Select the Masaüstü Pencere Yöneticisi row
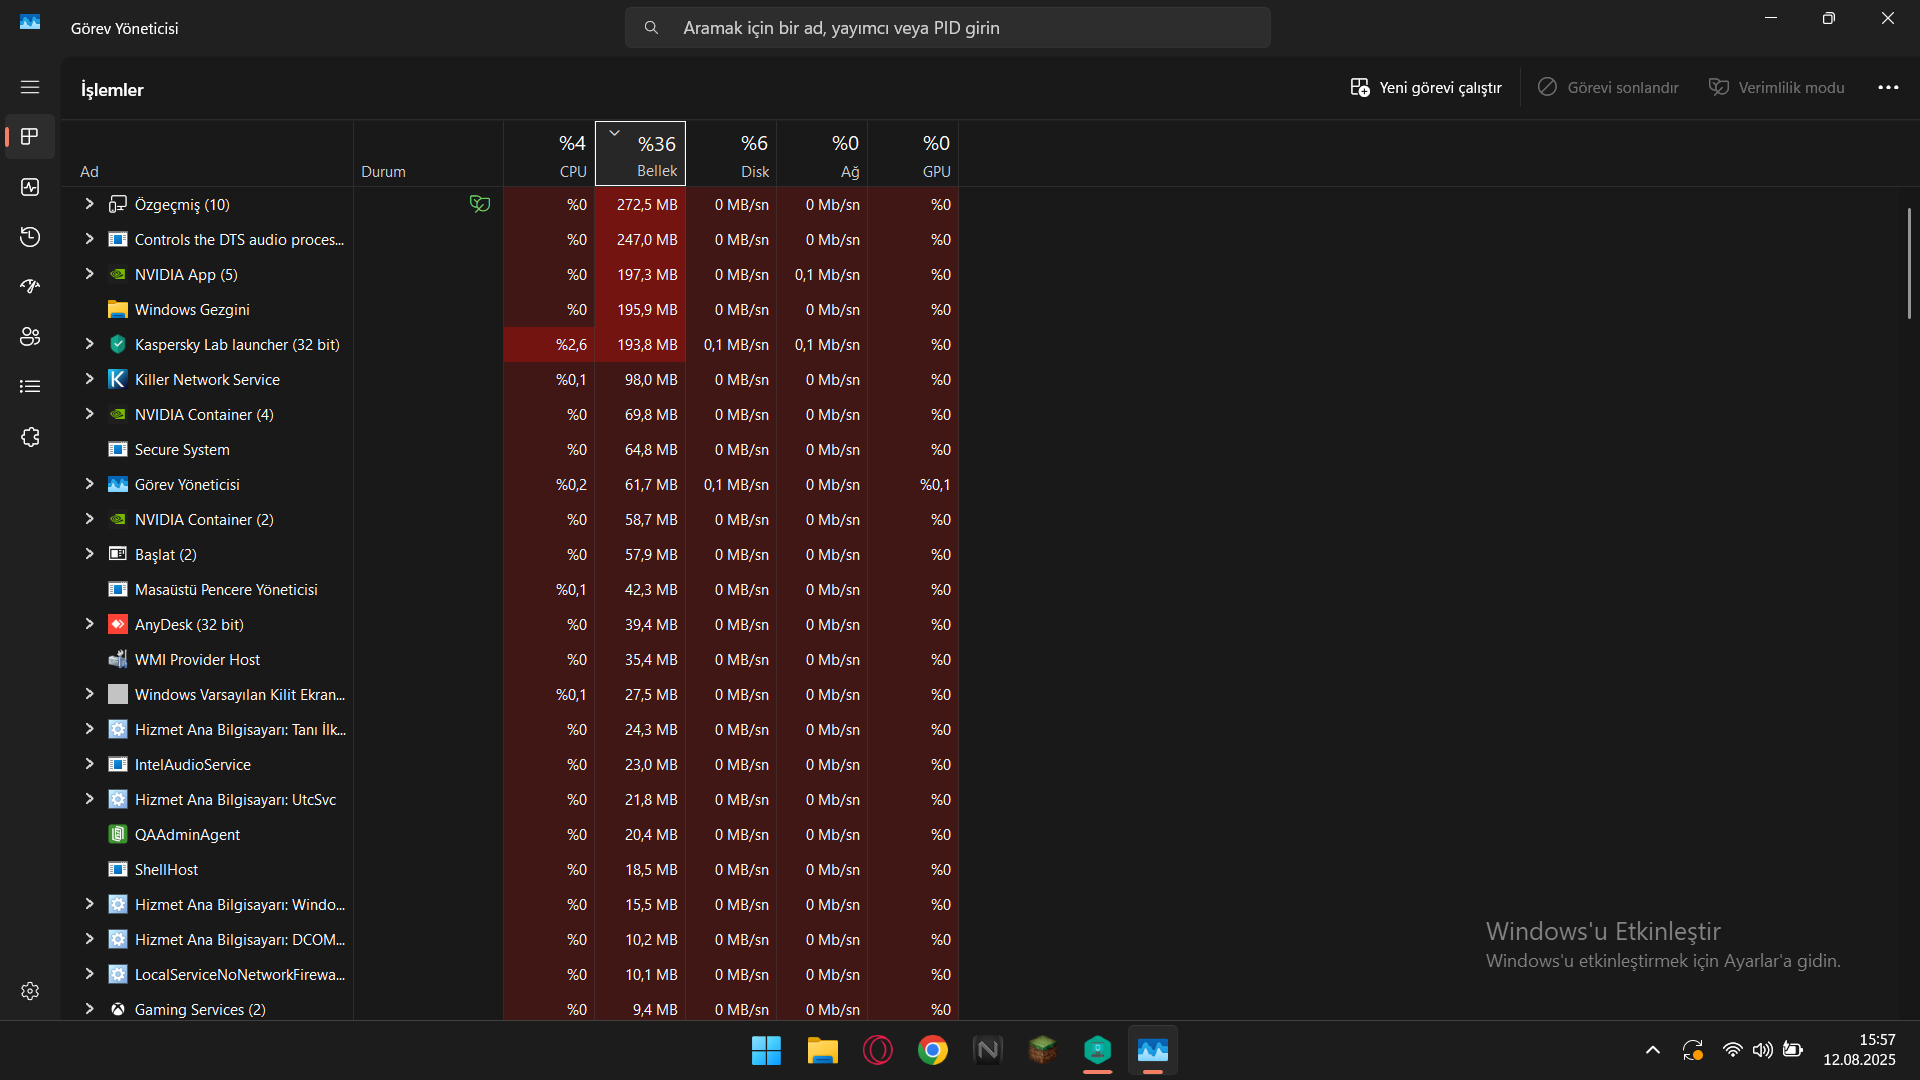 (510, 590)
